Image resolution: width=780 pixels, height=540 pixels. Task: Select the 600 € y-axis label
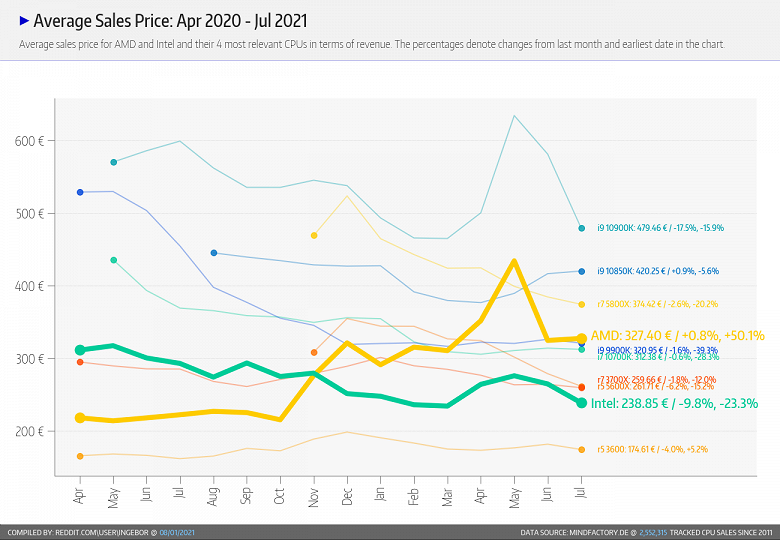[29, 141]
